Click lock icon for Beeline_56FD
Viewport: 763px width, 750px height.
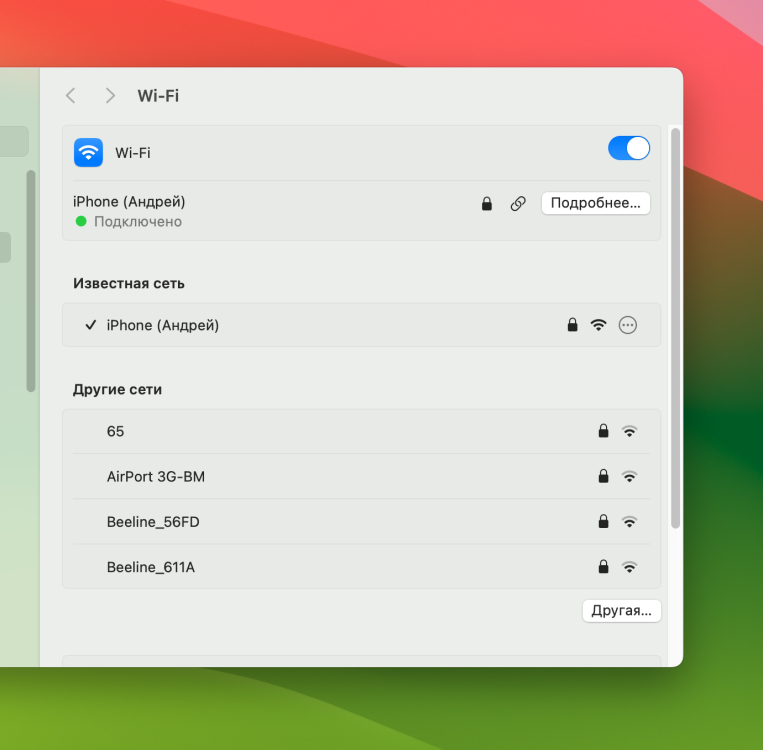coord(603,521)
